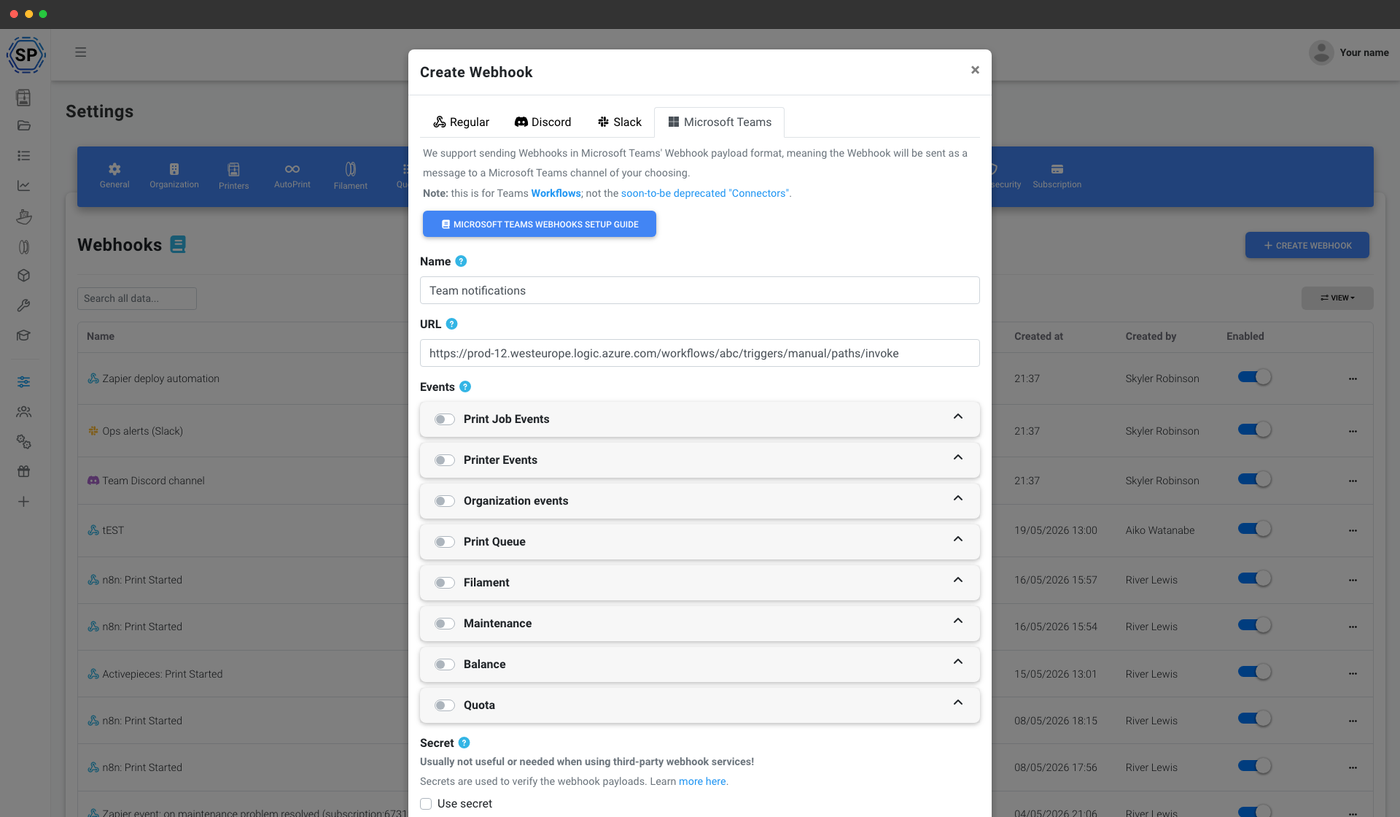The width and height of the screenshot is (1400, 817).
Task: Enable the Filament events toggle
Action: pyautogui.click(x=445, y=583)
